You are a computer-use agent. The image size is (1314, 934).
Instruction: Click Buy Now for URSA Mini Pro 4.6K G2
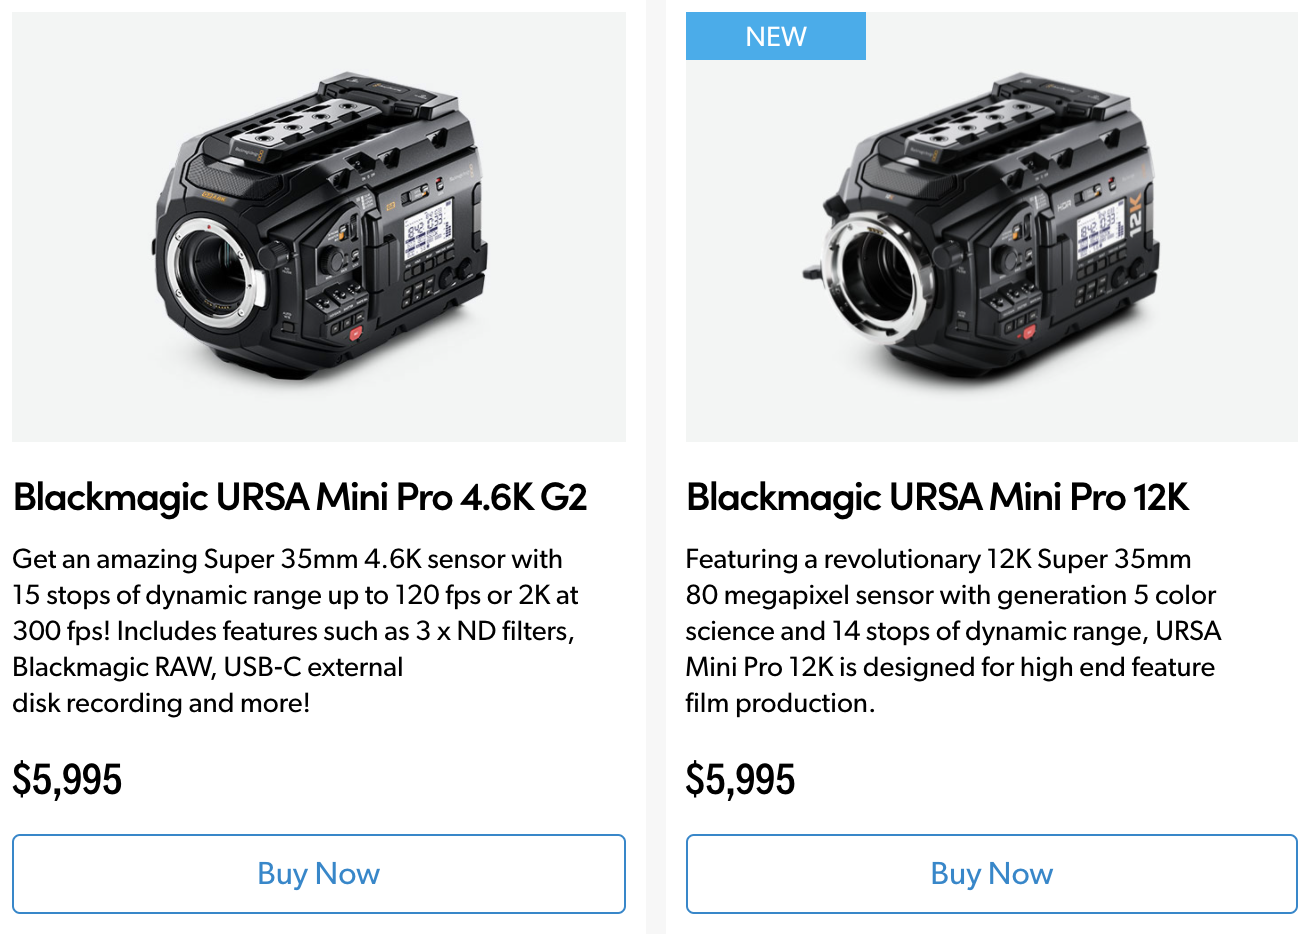[318, 874]
